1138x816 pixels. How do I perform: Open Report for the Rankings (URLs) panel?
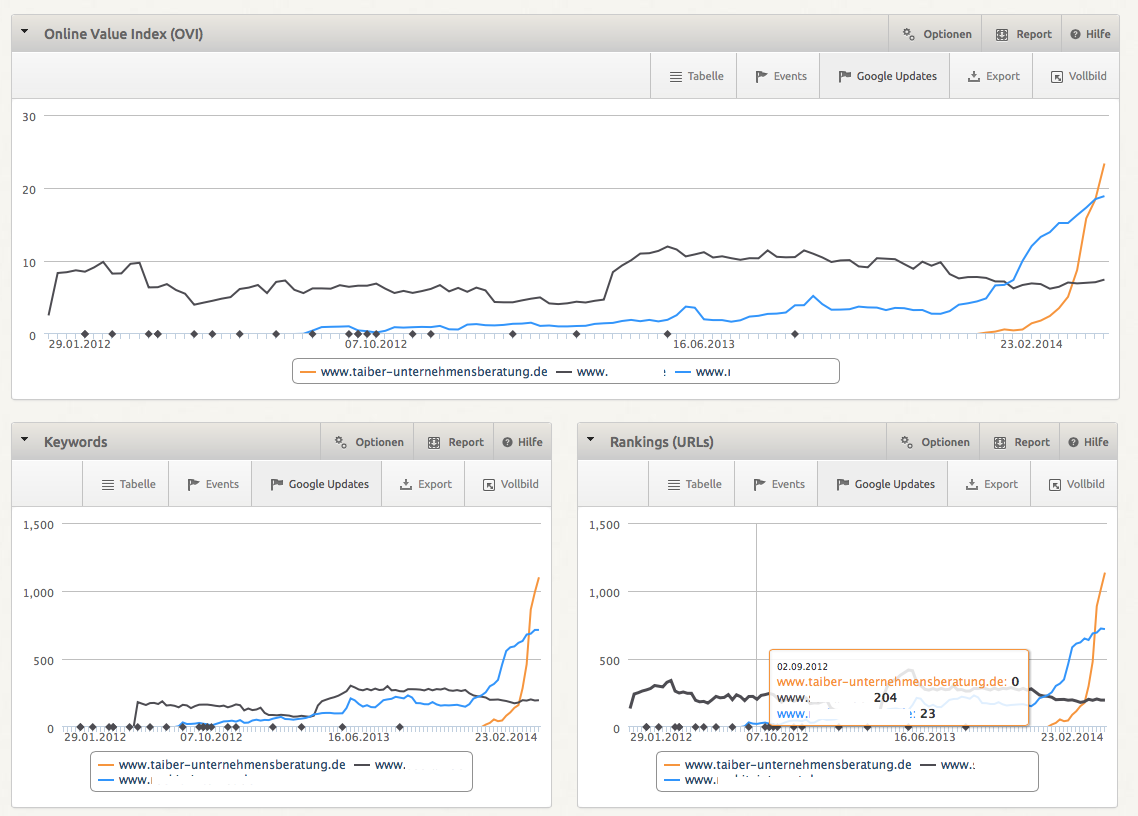pos(1021,442)
